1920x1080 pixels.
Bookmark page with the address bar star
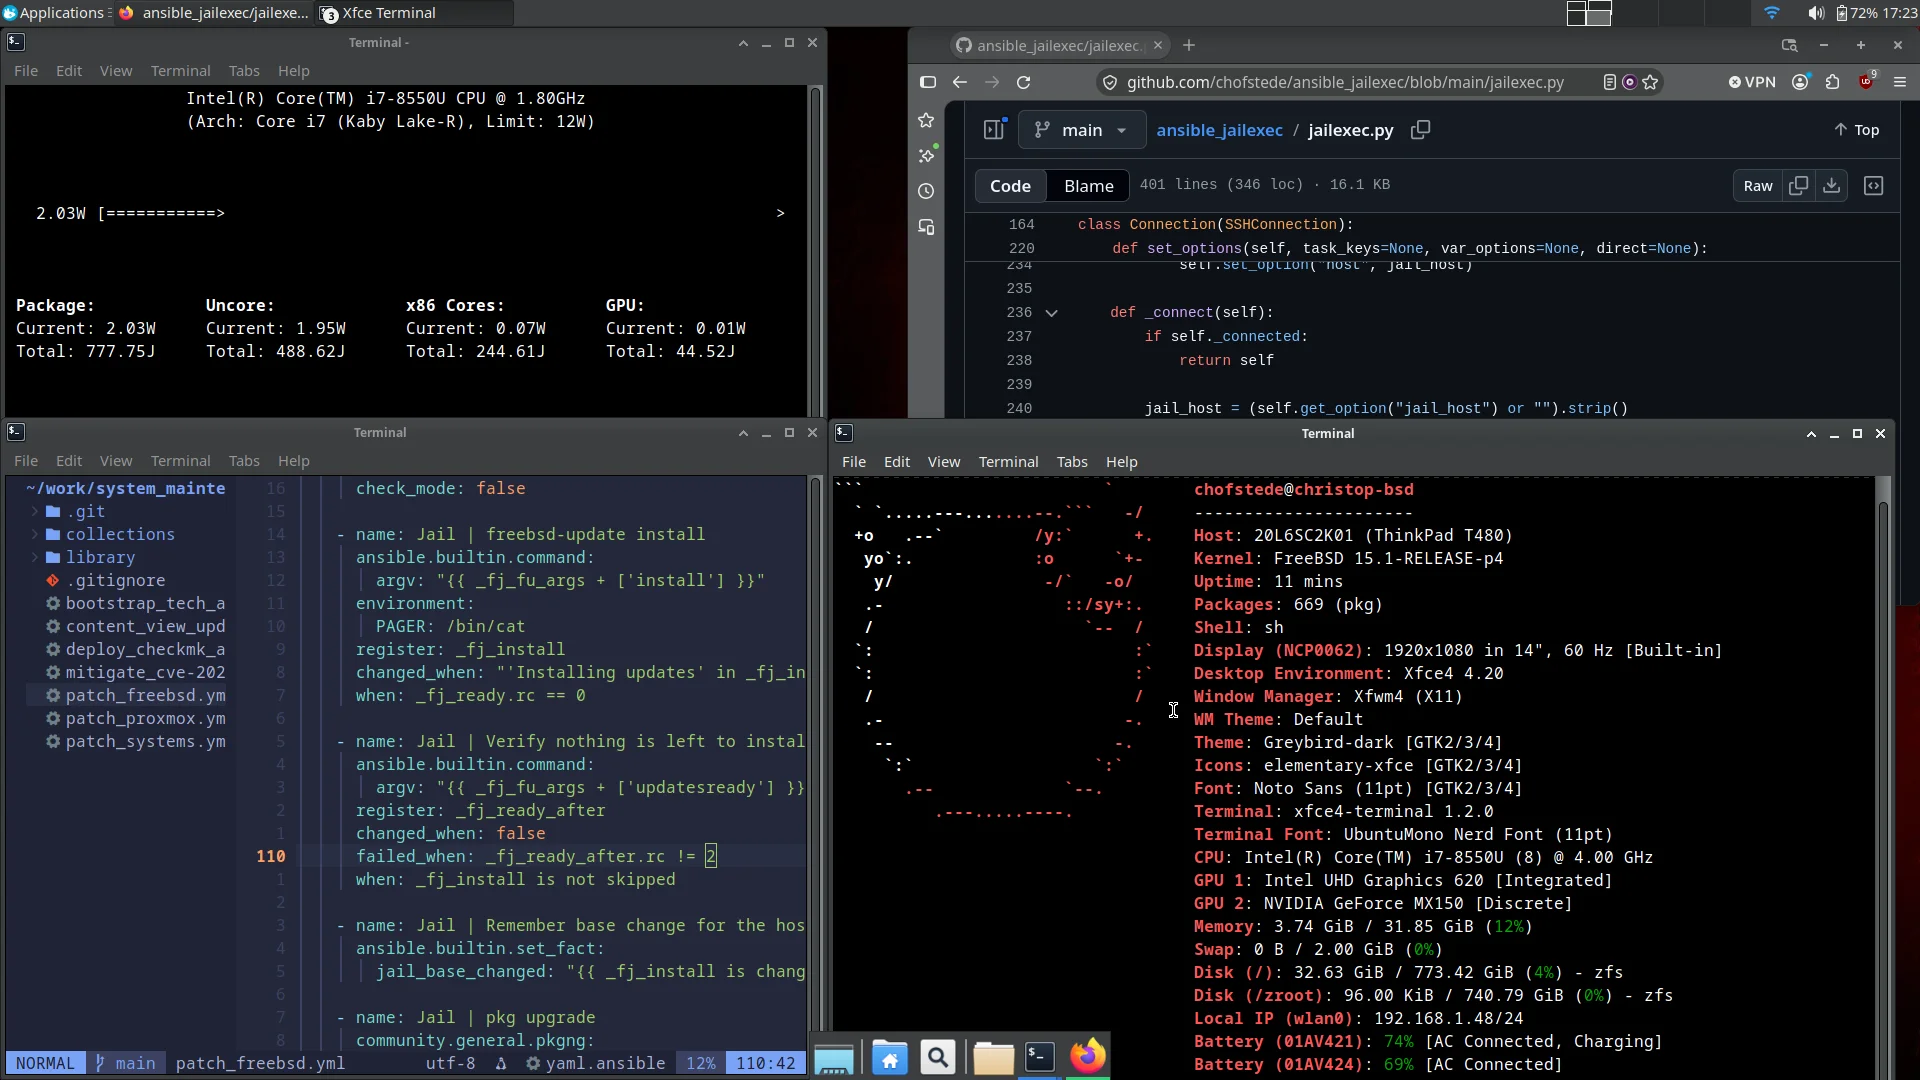coord(1651,83)
